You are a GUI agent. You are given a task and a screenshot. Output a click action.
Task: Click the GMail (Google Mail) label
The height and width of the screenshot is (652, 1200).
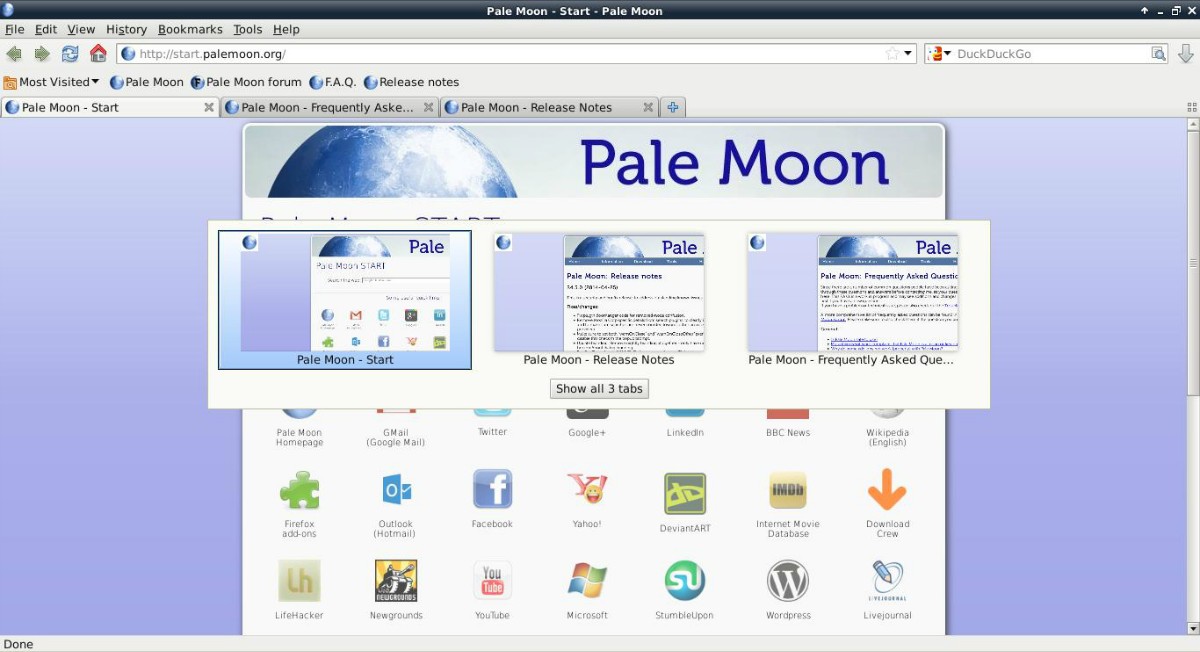tap(395, 438)
